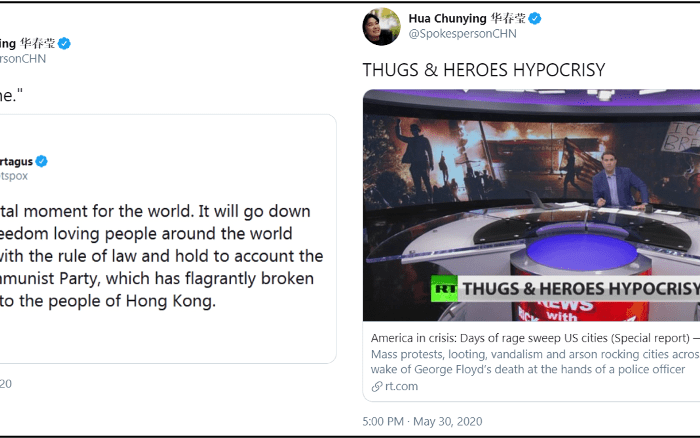Click the quoted tweet's handle ending in spox
The image size is (700, 438).
click(x=14, y=176)
